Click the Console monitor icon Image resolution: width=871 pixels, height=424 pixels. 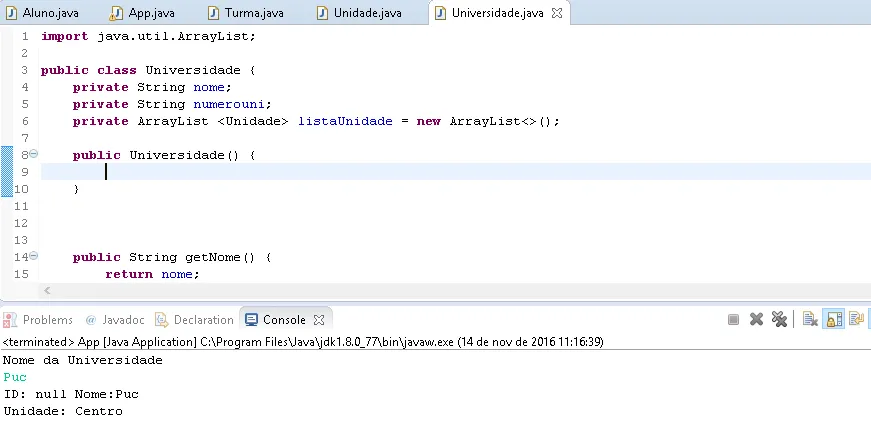coord(251,320)
